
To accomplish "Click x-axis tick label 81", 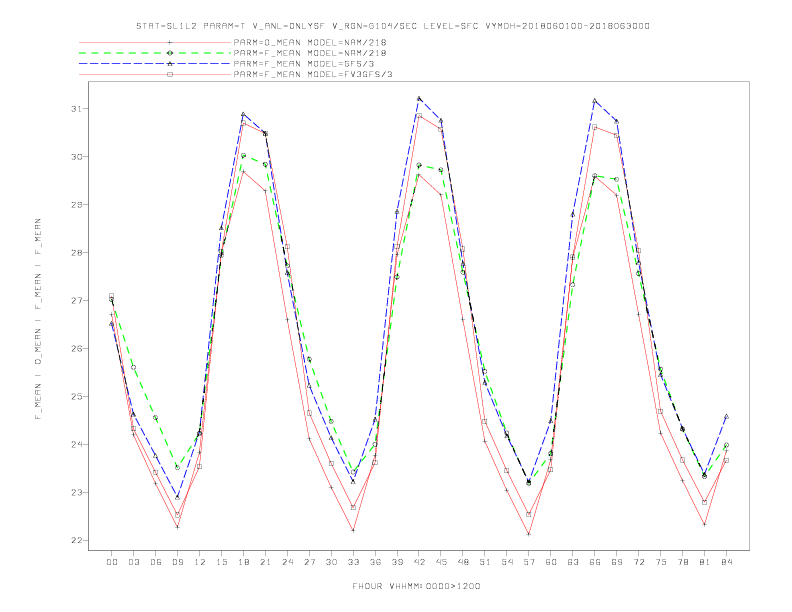I will click(x=705, y=562).
